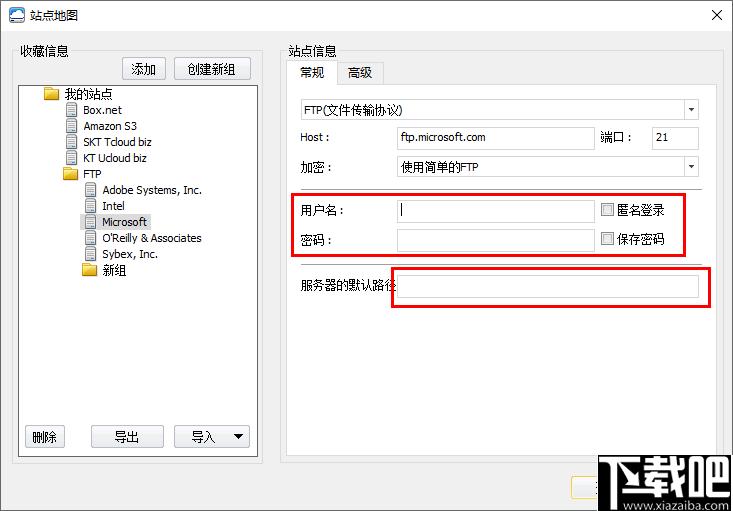The width and height of the screenshot is (733, 511).
Task: Click the Amazon S3 server icon
Action: [x=71, y=126]
